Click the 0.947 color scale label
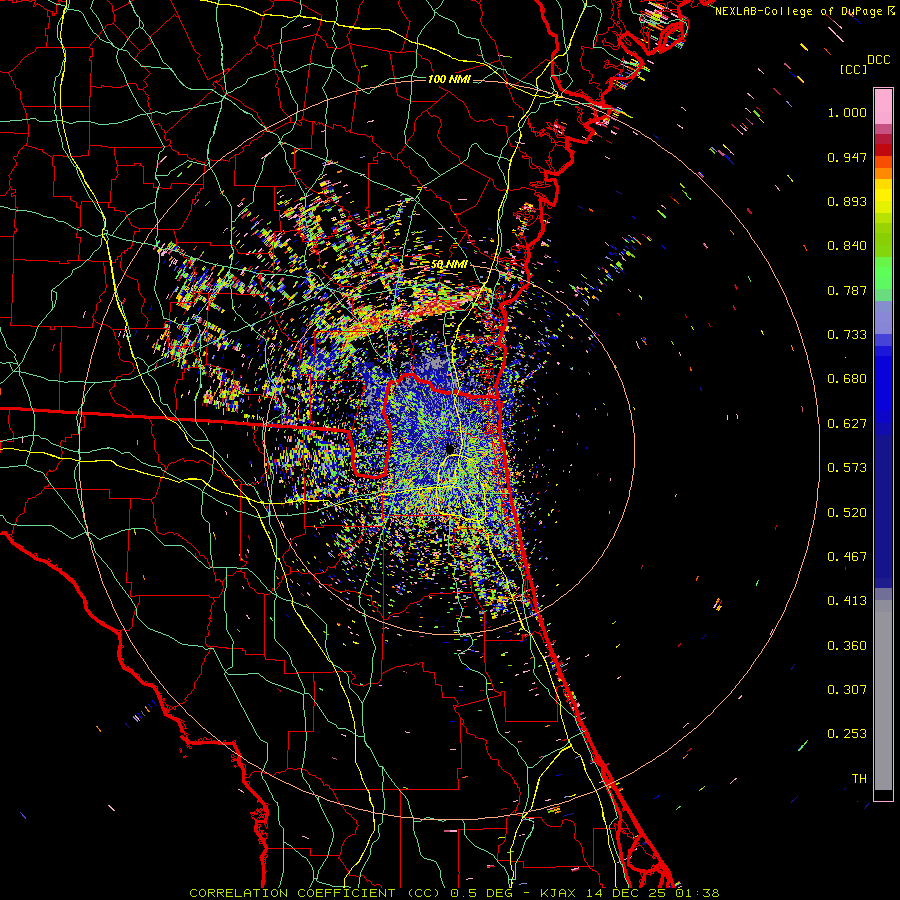 (847, 157)
